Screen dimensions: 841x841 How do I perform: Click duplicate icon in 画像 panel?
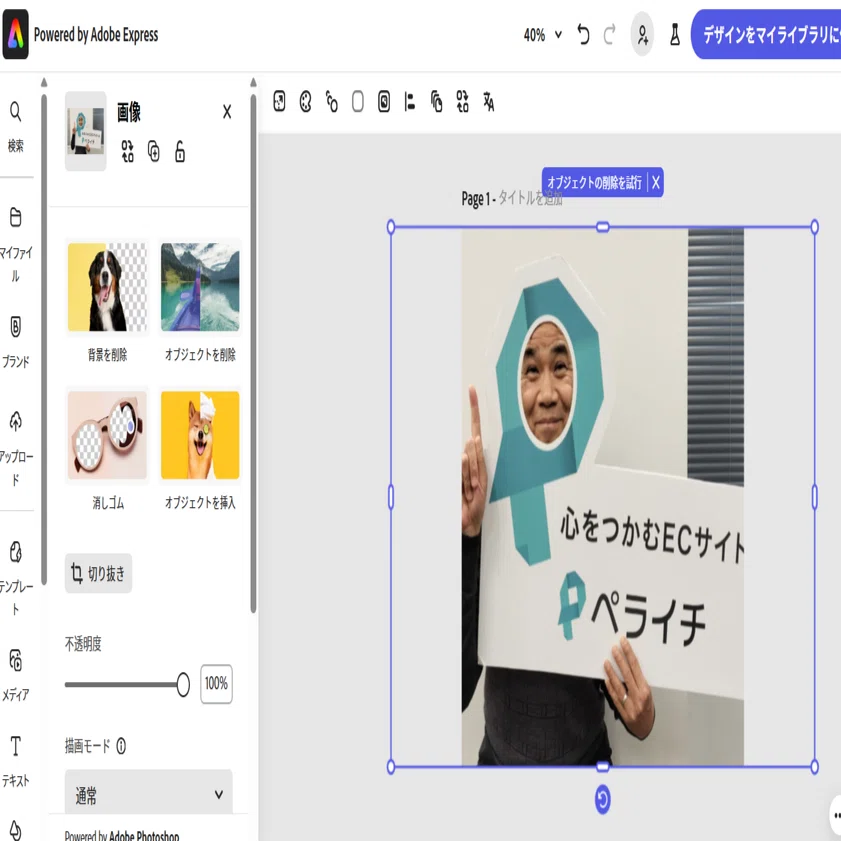coord(153,151)
